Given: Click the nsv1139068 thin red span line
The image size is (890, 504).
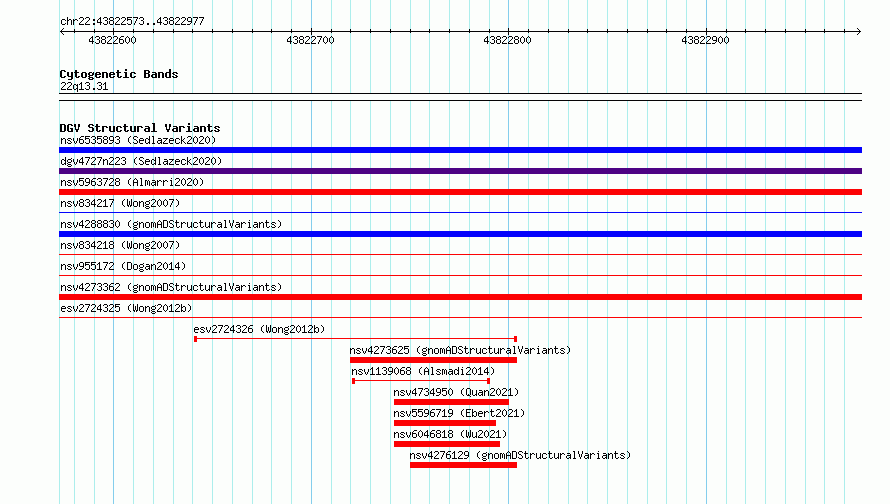Looking at the screenshot, I should pyautogui.click(x=421, y=381).
